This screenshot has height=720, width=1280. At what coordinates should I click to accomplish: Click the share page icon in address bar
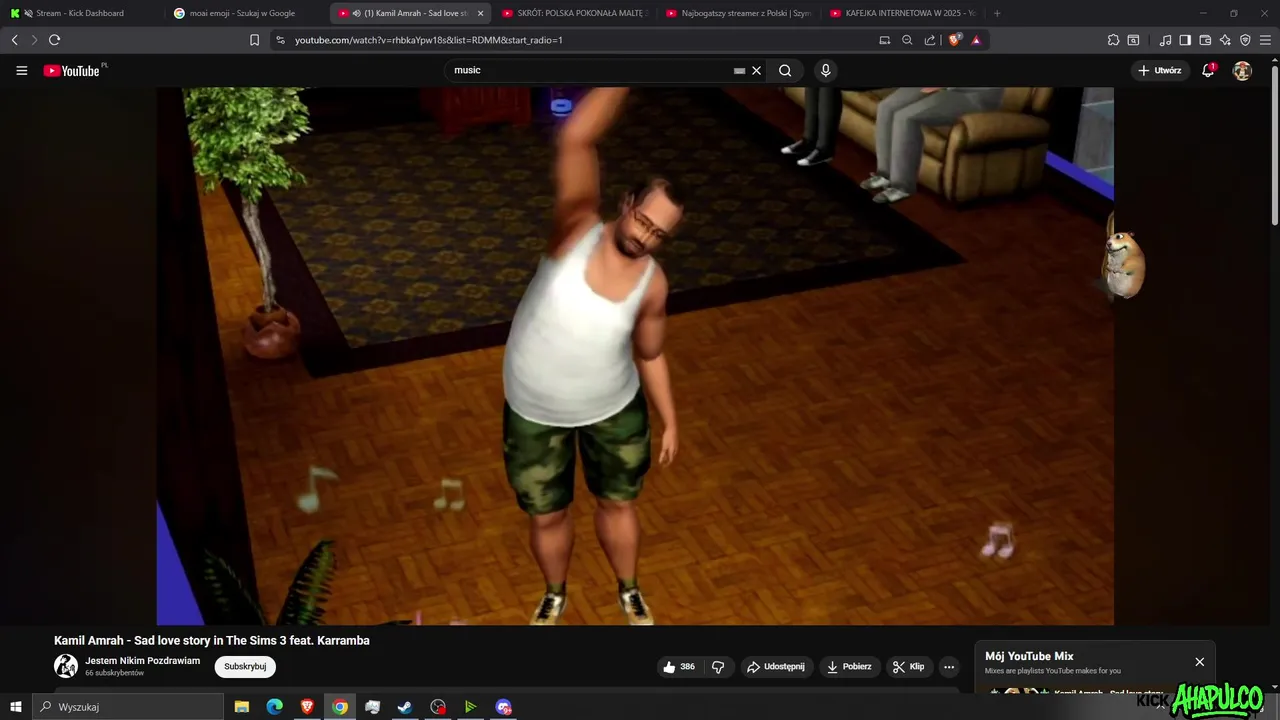[930, 40]
